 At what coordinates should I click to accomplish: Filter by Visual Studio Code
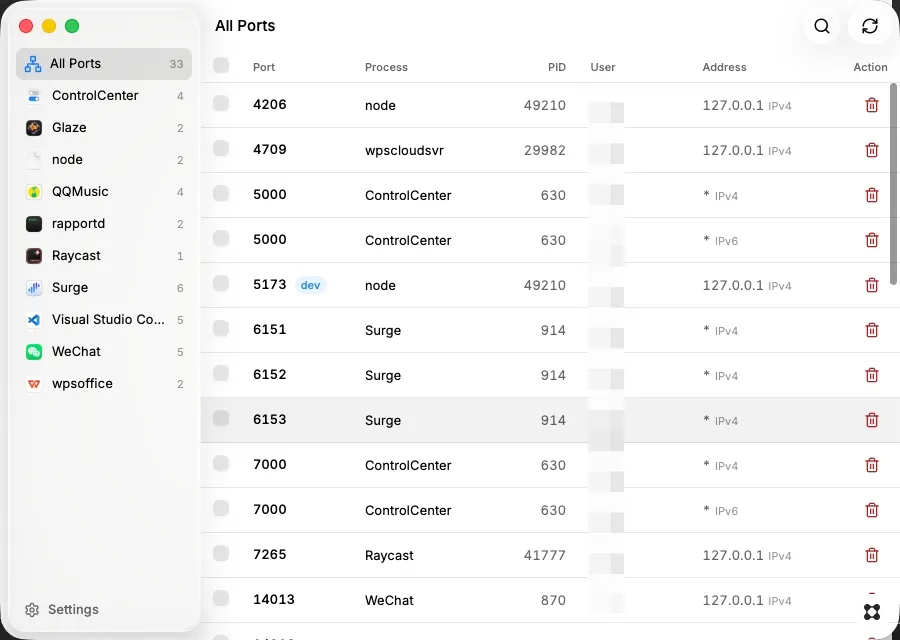tap(104, 320)
